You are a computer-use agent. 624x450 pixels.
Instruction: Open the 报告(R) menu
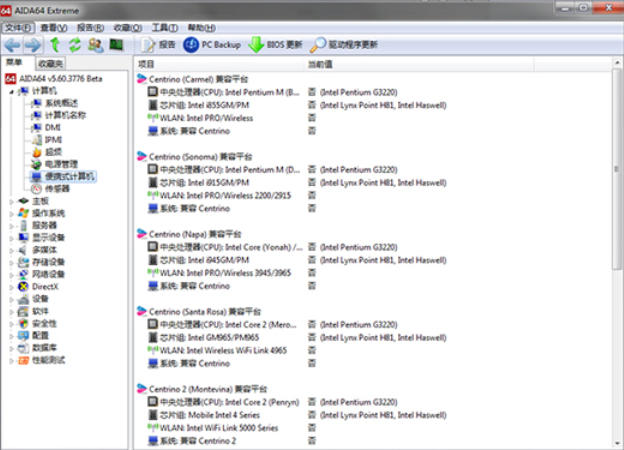click(90, 28)
